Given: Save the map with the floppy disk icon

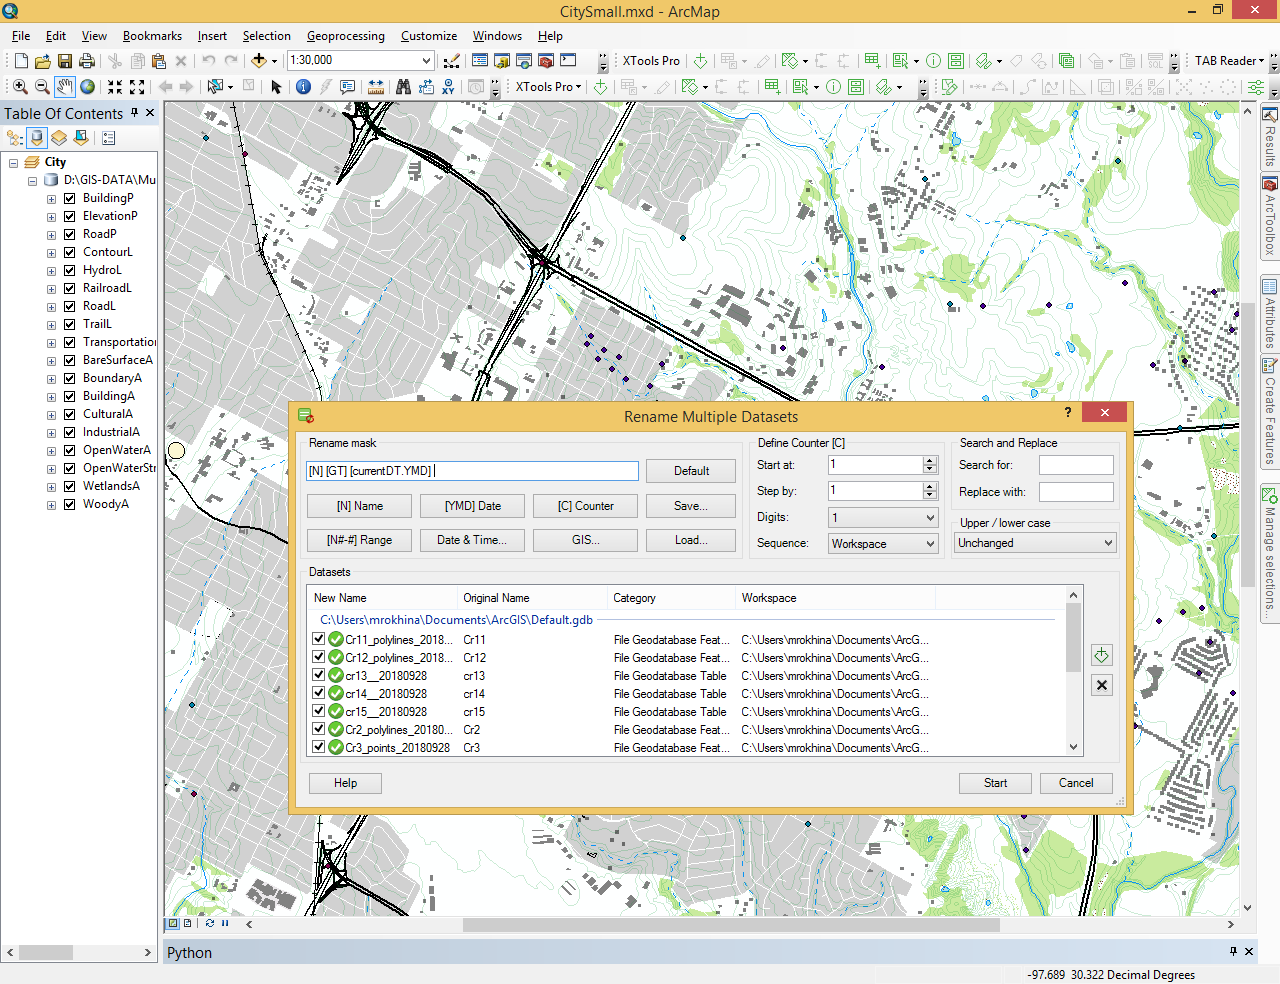Looking at the screenshot, I should tap(65, 61).
